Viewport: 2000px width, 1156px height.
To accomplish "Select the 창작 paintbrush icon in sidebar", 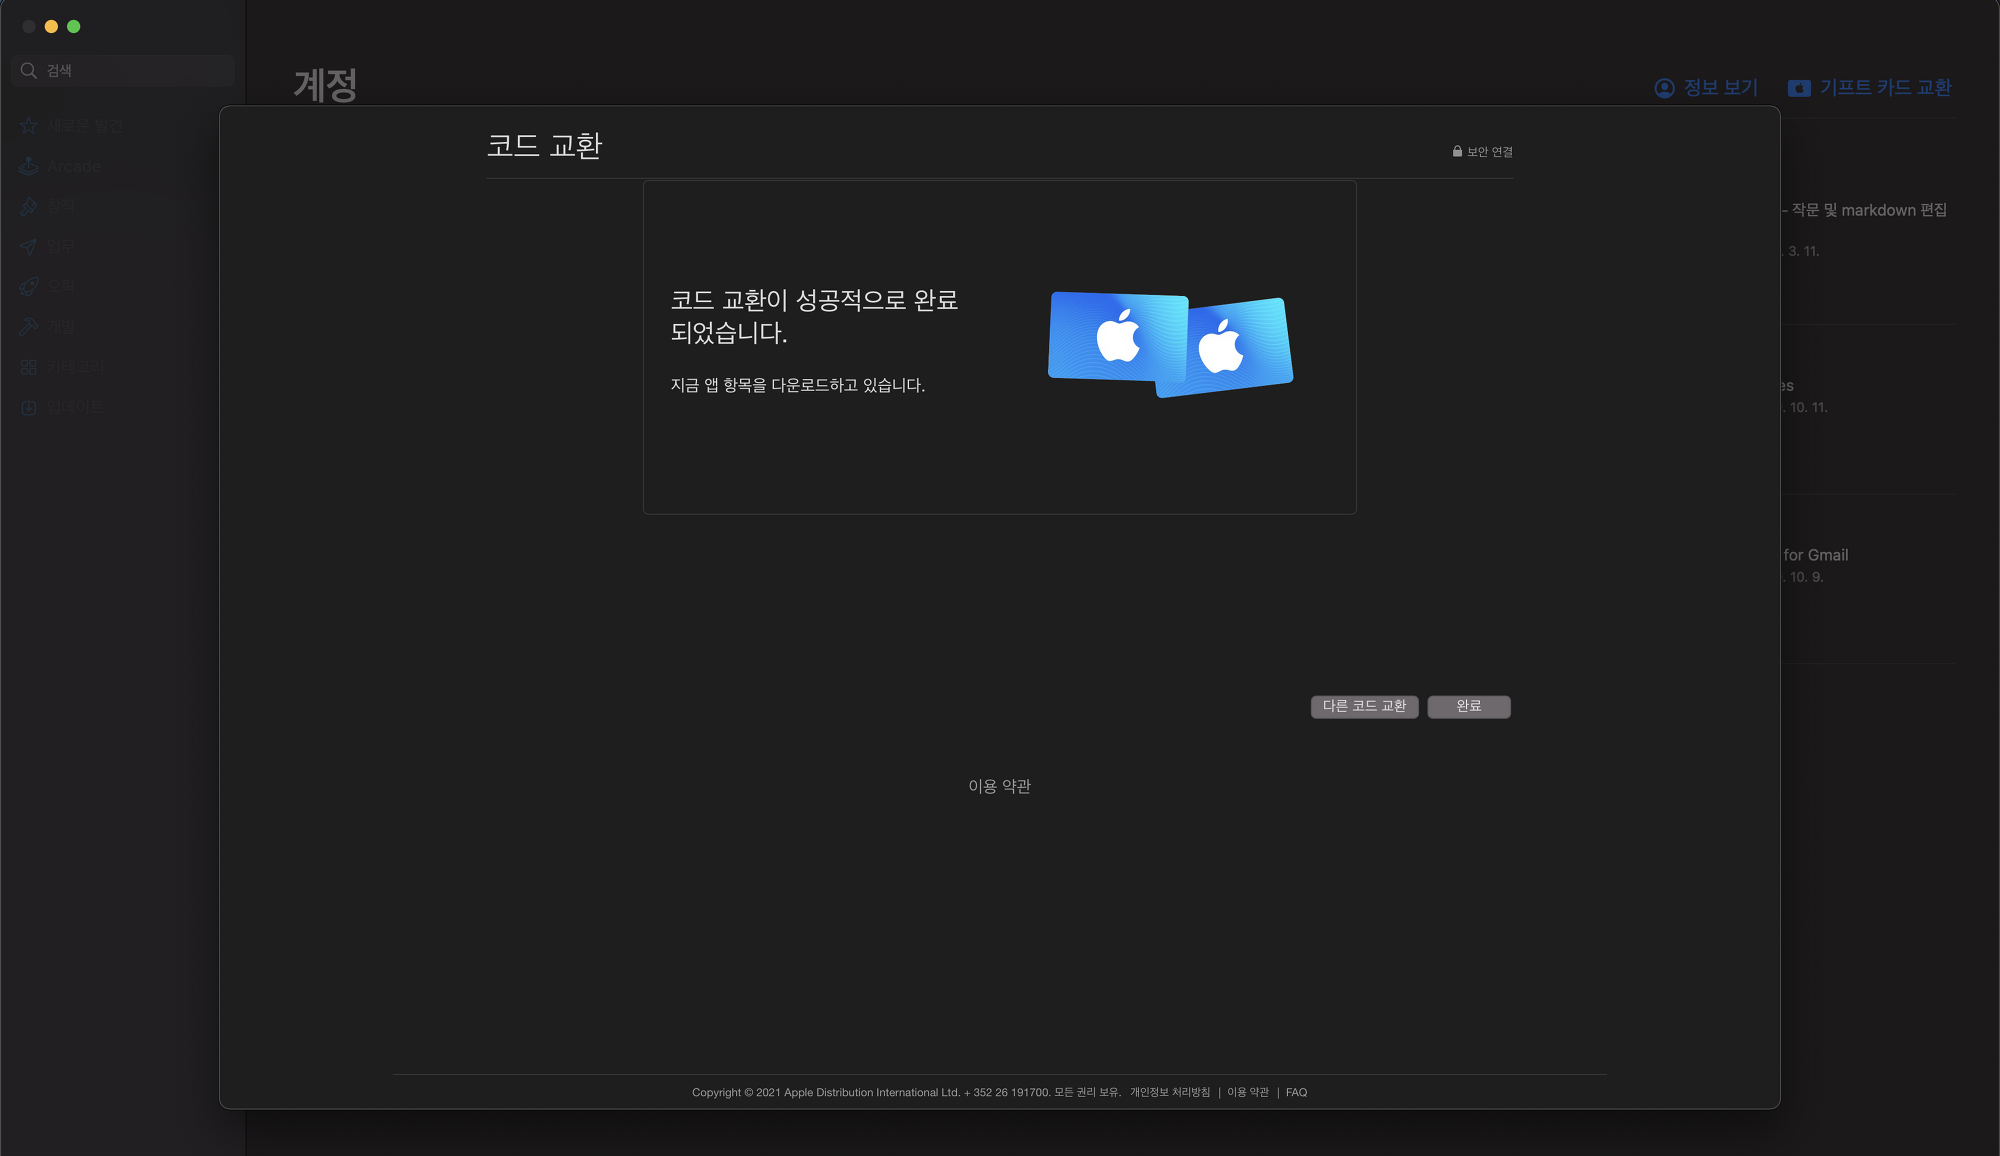I will click(29, 206).
